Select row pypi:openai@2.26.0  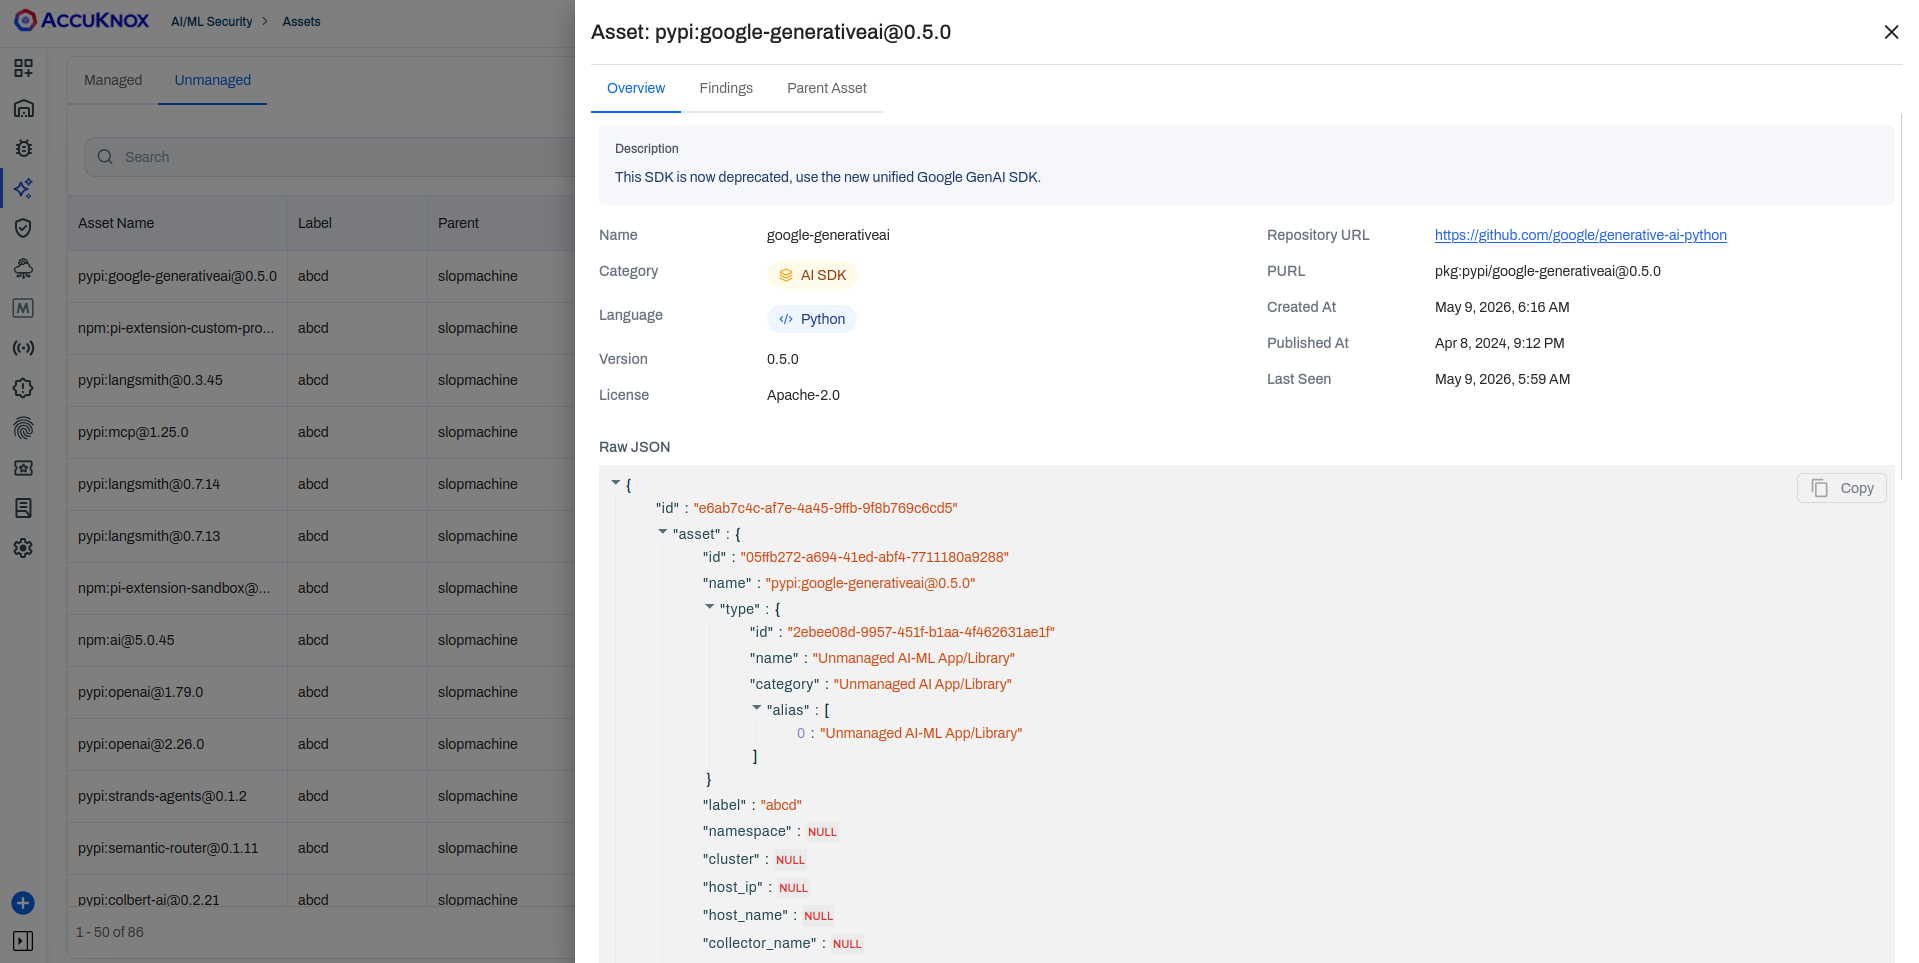tap(322, 744)
